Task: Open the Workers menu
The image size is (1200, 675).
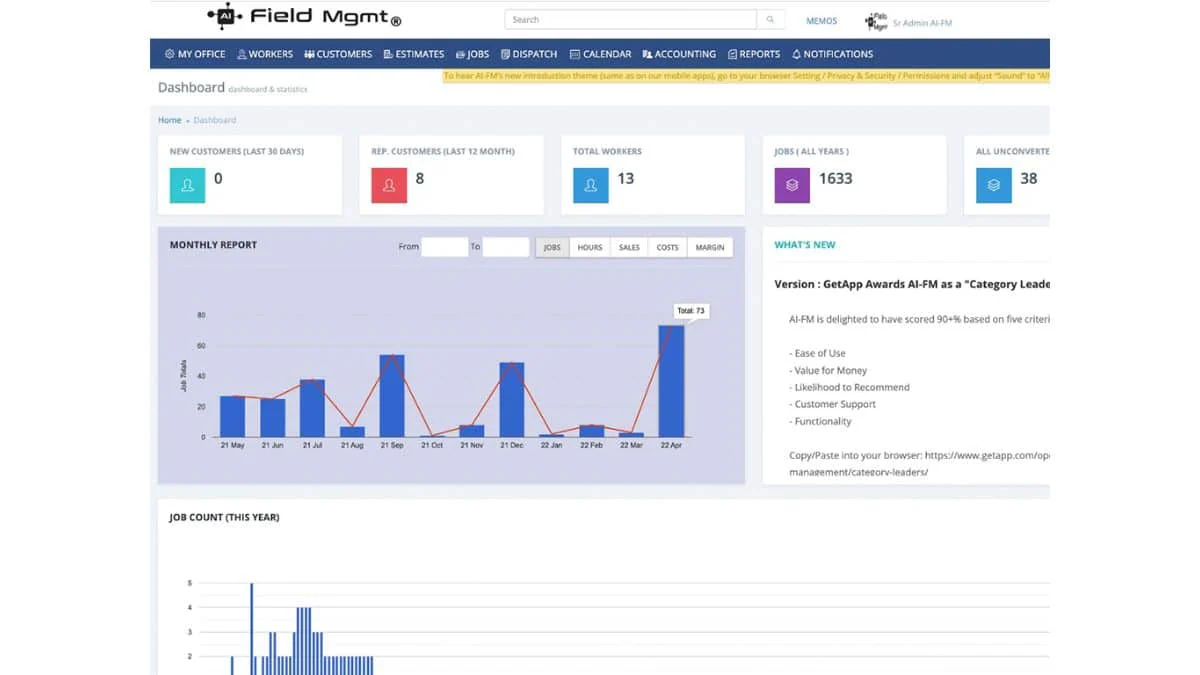Action: [265, 54]
